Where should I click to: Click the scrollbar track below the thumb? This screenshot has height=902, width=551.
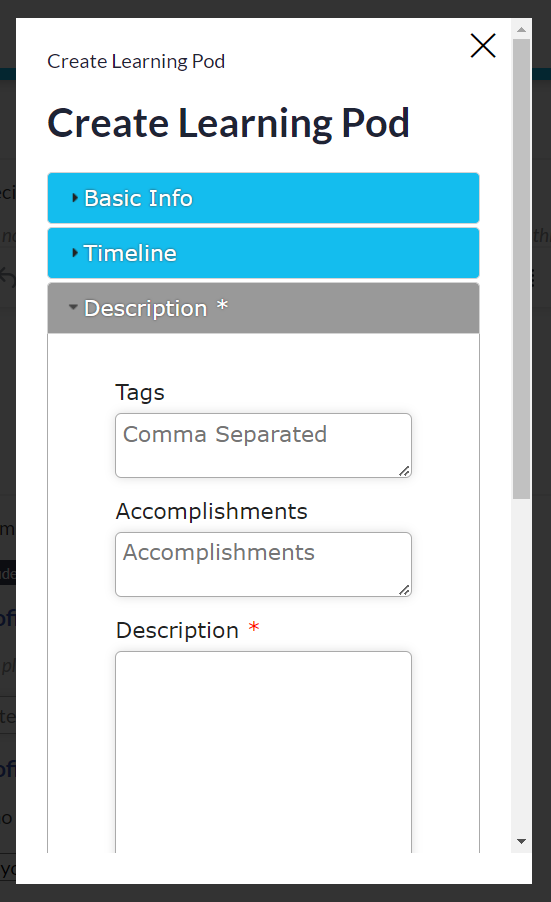(x=521, y=666)
